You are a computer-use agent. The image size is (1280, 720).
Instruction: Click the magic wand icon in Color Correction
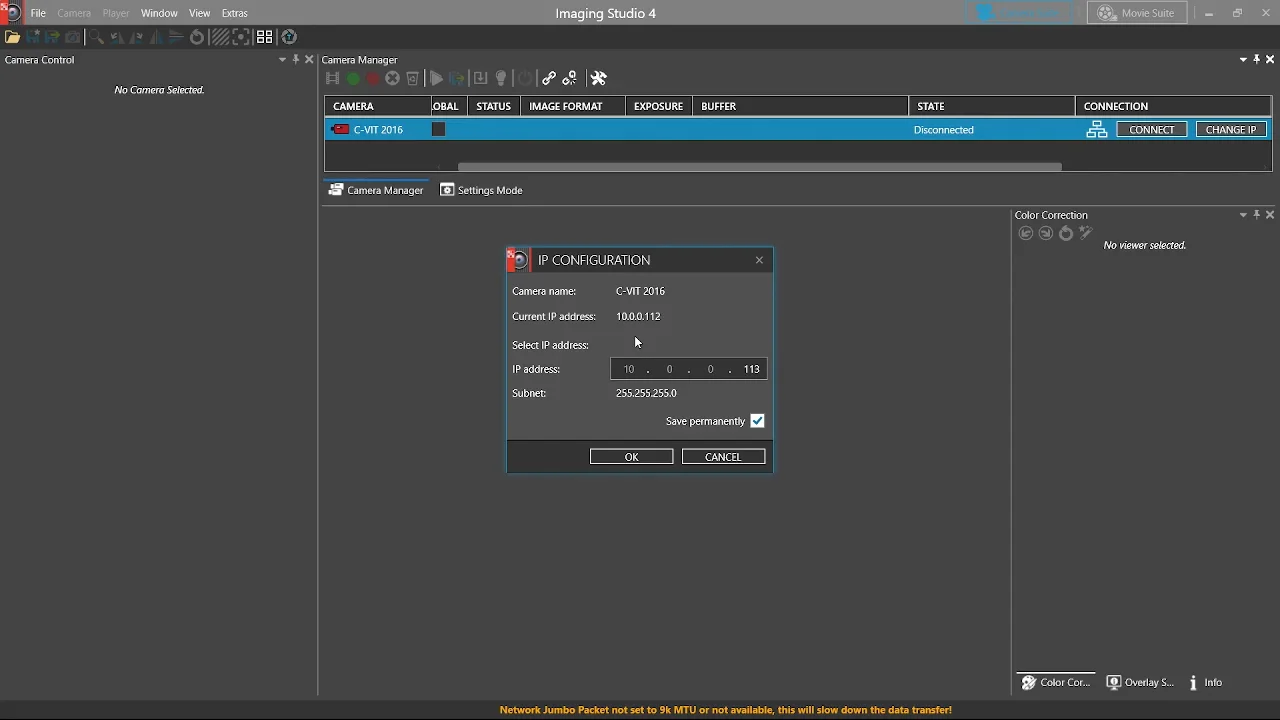(x=1086, y=233)
